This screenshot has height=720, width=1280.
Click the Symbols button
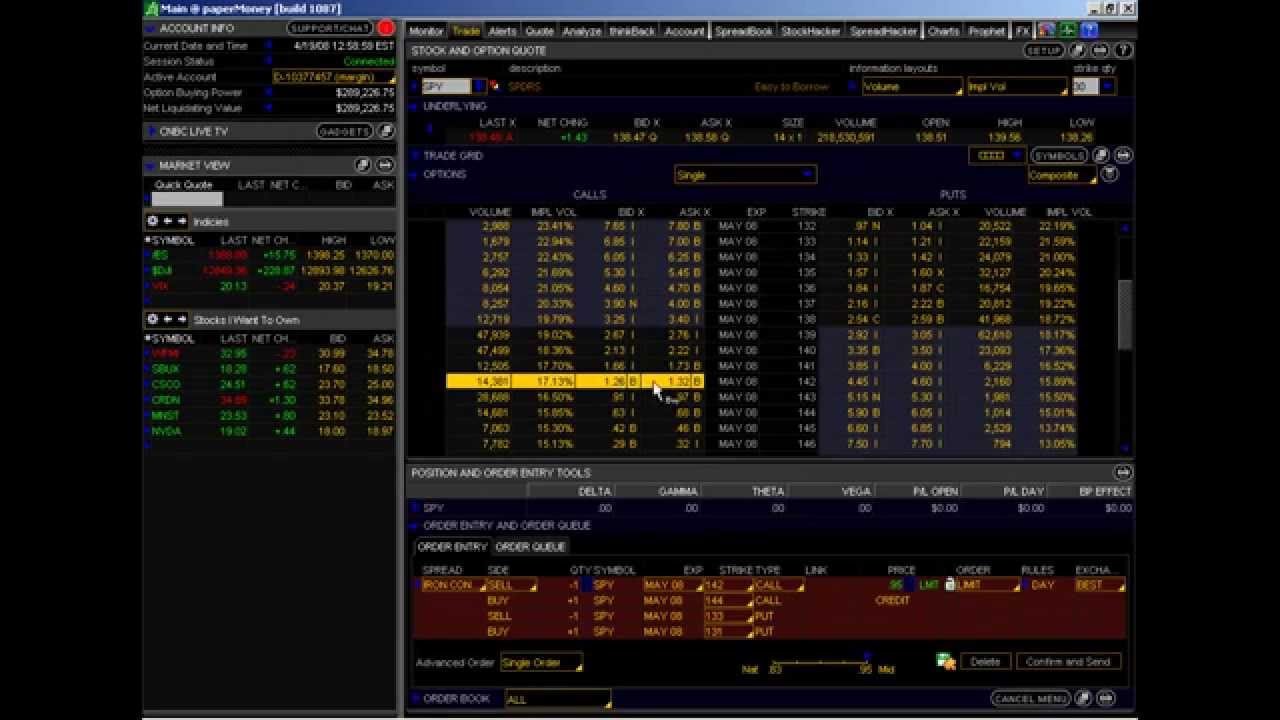click(x=1059, y=155)
